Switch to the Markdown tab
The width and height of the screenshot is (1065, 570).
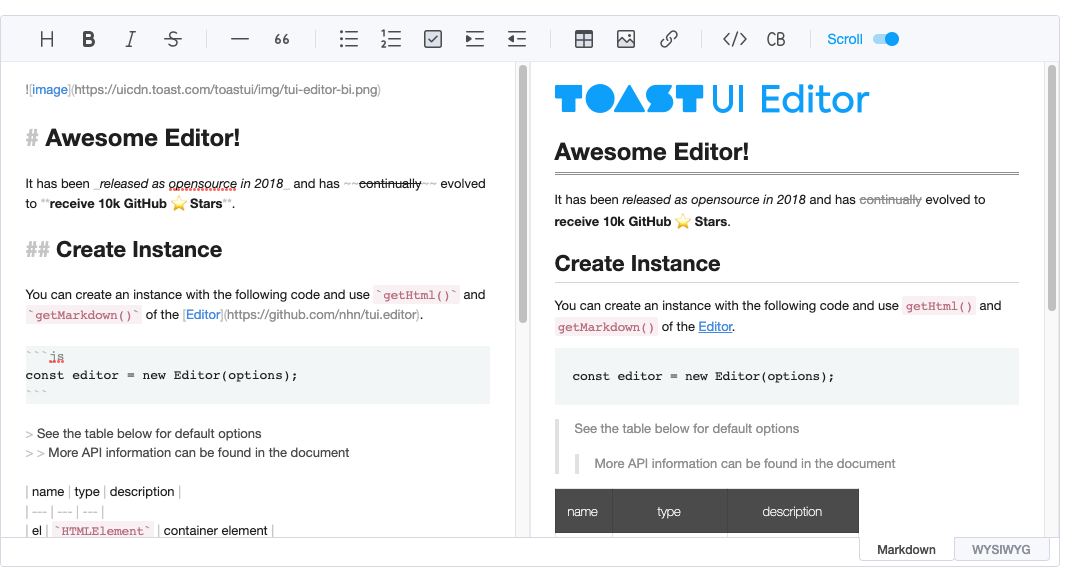pos(906,550)
